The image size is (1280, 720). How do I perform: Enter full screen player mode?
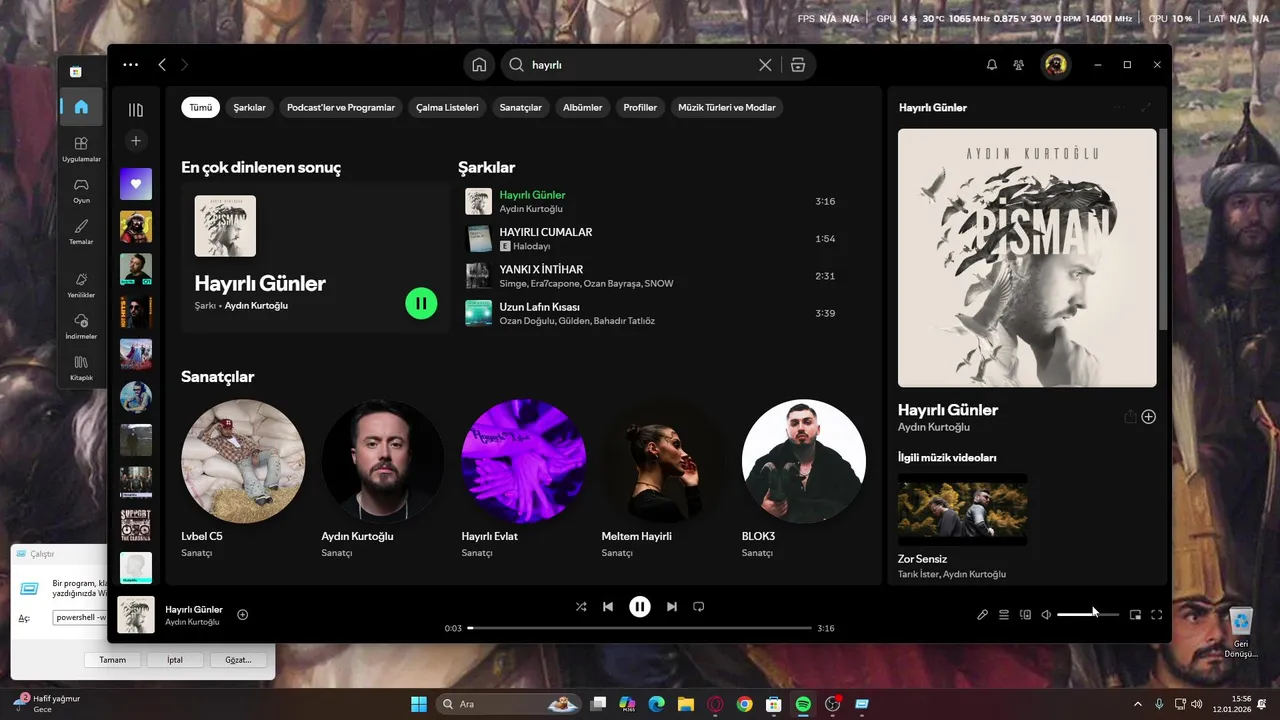[x=1157, y=615]
